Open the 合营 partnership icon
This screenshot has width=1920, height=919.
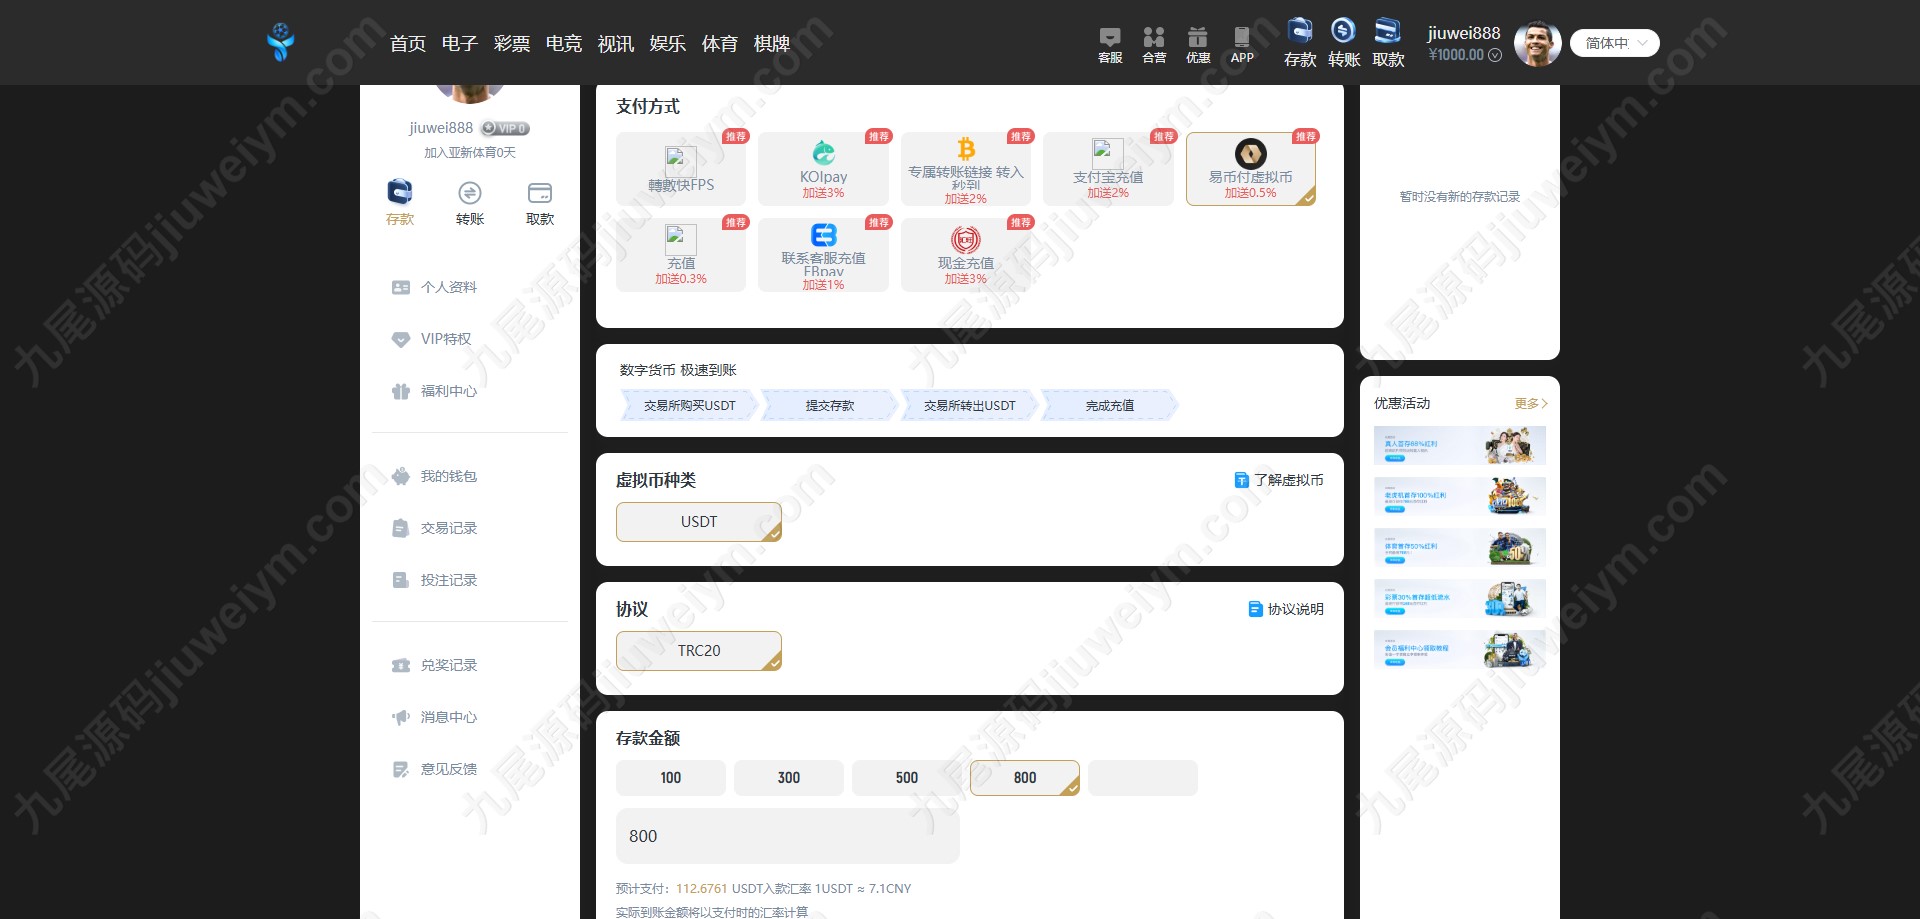(x=1154, y=45)
